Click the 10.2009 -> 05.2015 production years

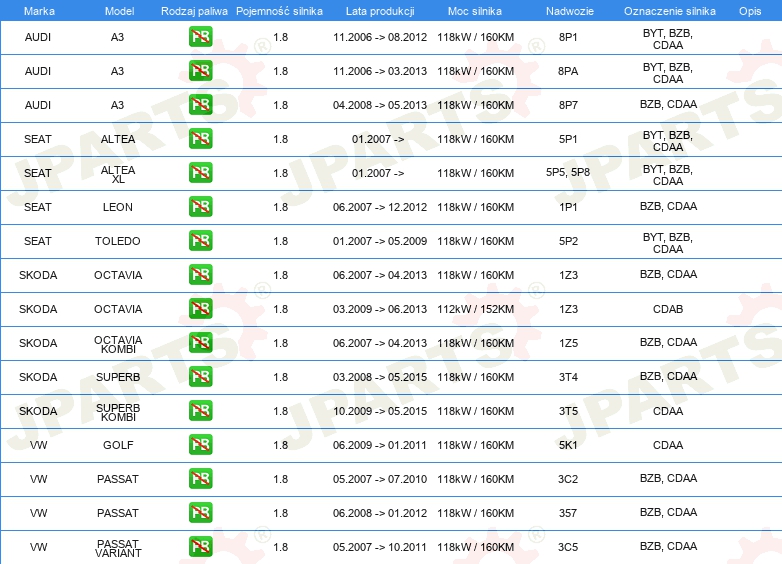pos(380,411)
